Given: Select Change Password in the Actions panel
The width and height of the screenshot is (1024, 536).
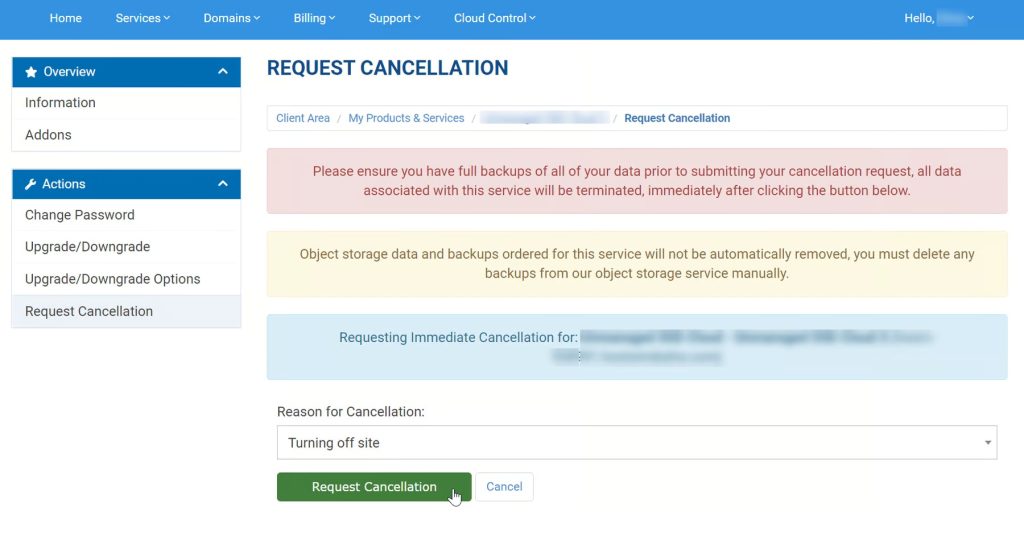Looking at the screenshot, I should (x=80, y=215).
